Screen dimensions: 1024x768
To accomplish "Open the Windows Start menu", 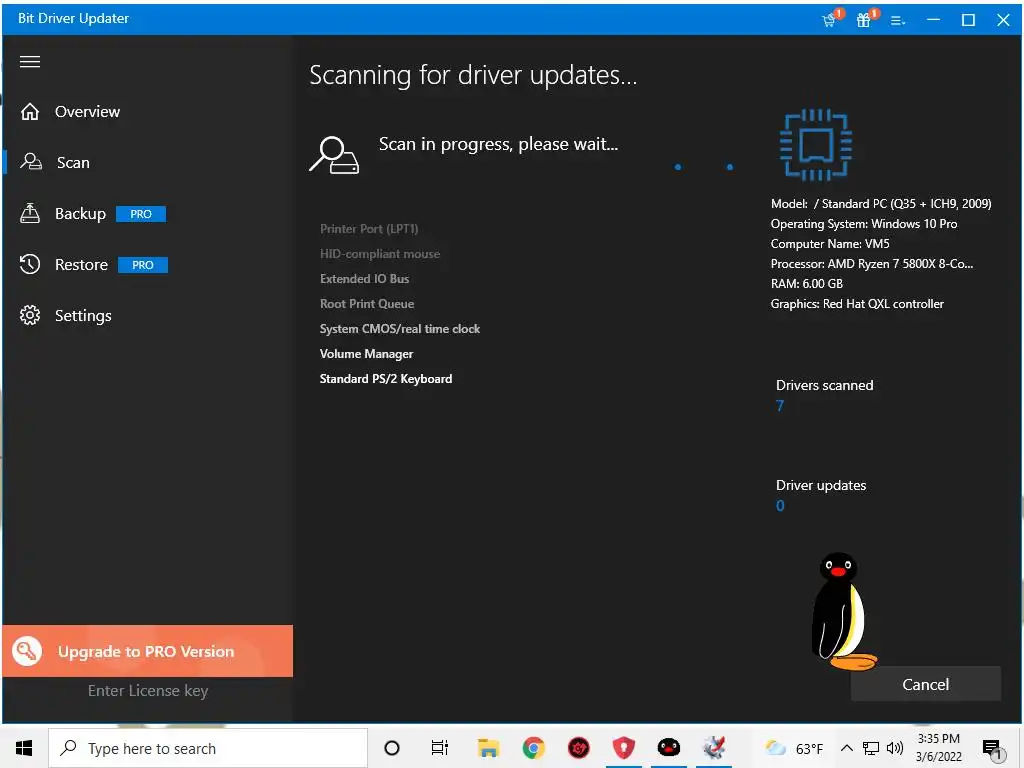I will coord(24,748).
